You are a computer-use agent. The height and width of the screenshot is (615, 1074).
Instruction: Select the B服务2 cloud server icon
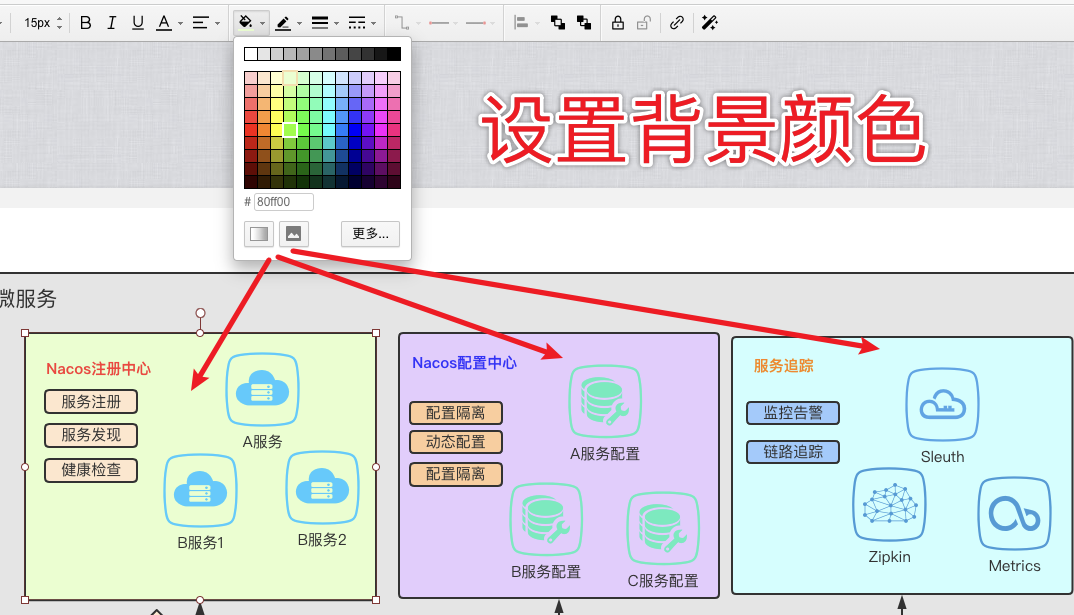(322, 488)
